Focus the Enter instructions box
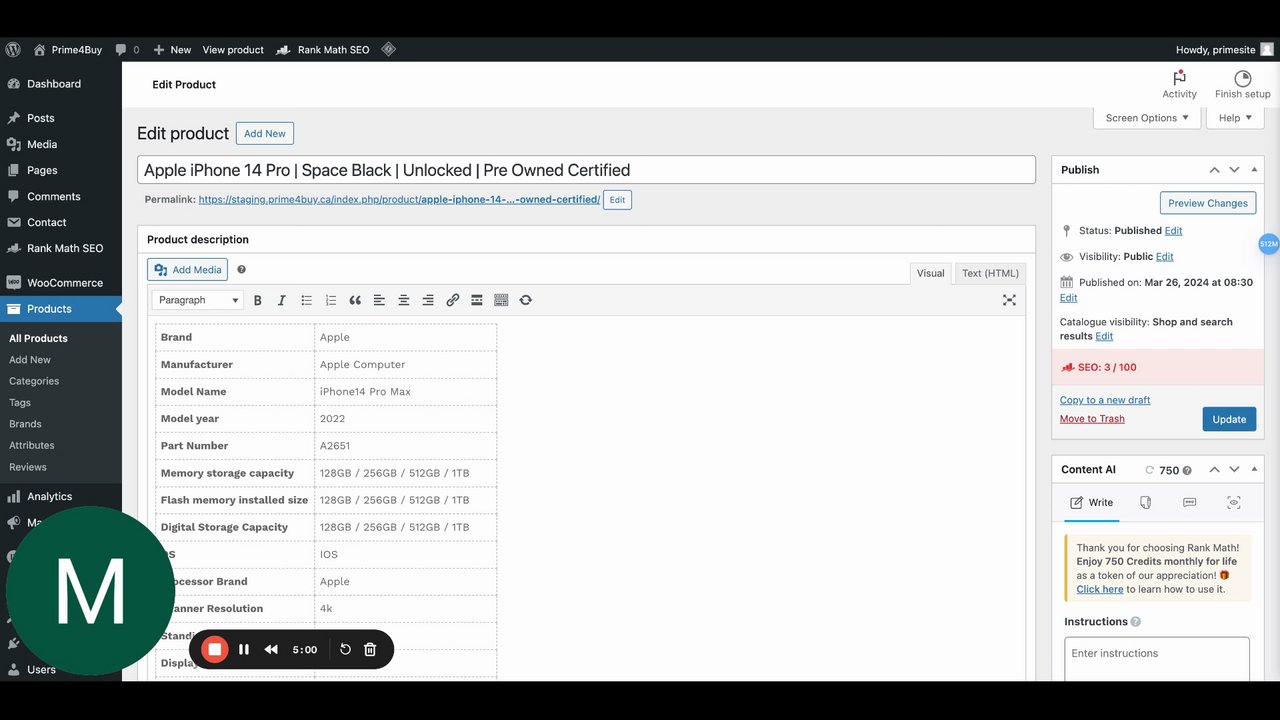Screen dimensions: 1280x720 [1157, 658]
